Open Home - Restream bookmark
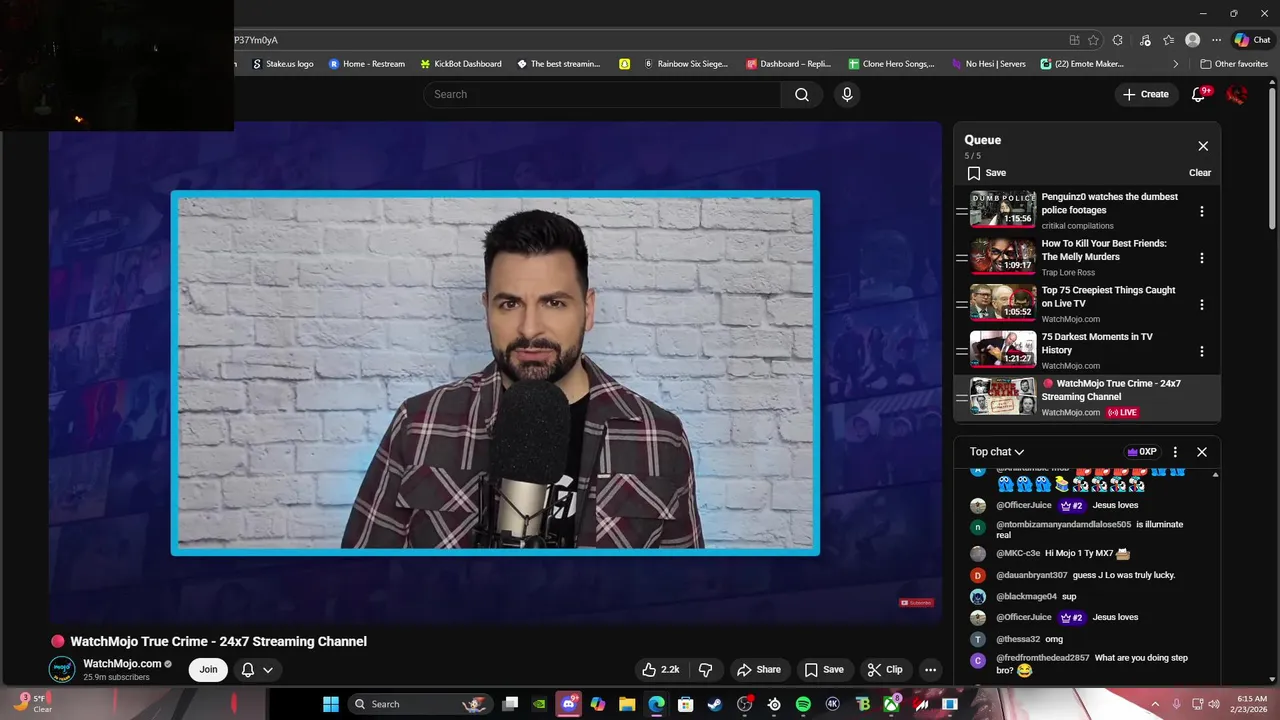This screenshot has height=720, width=1280. pyautogui.click(x=367, y=64)
